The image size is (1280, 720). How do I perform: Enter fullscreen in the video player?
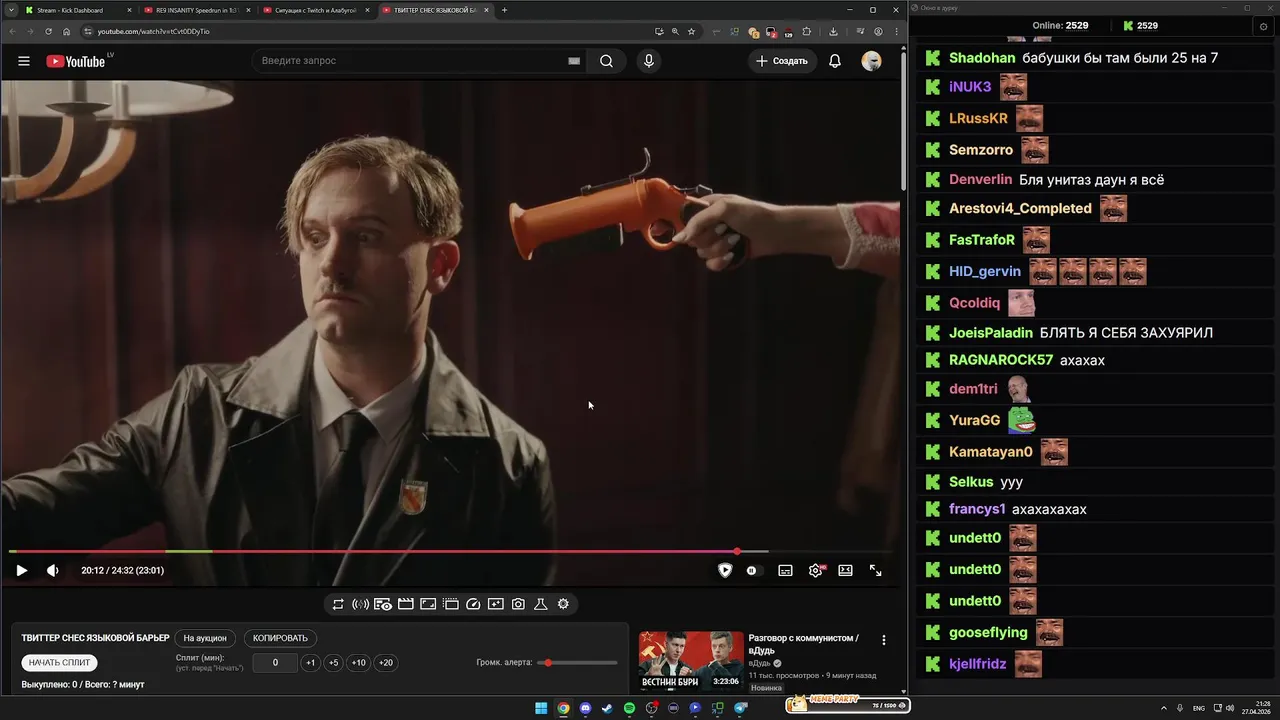pos(876,570)
